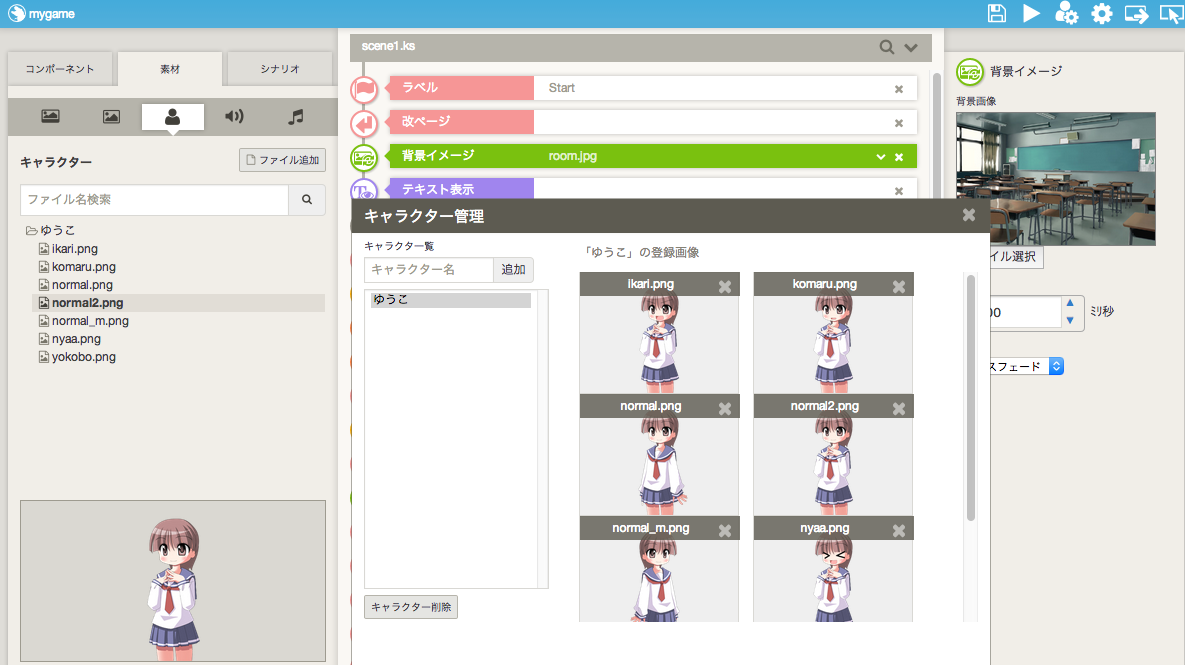Select the sound effects speaker icon
Screen dimensions: 1185x665
(234, 116)
